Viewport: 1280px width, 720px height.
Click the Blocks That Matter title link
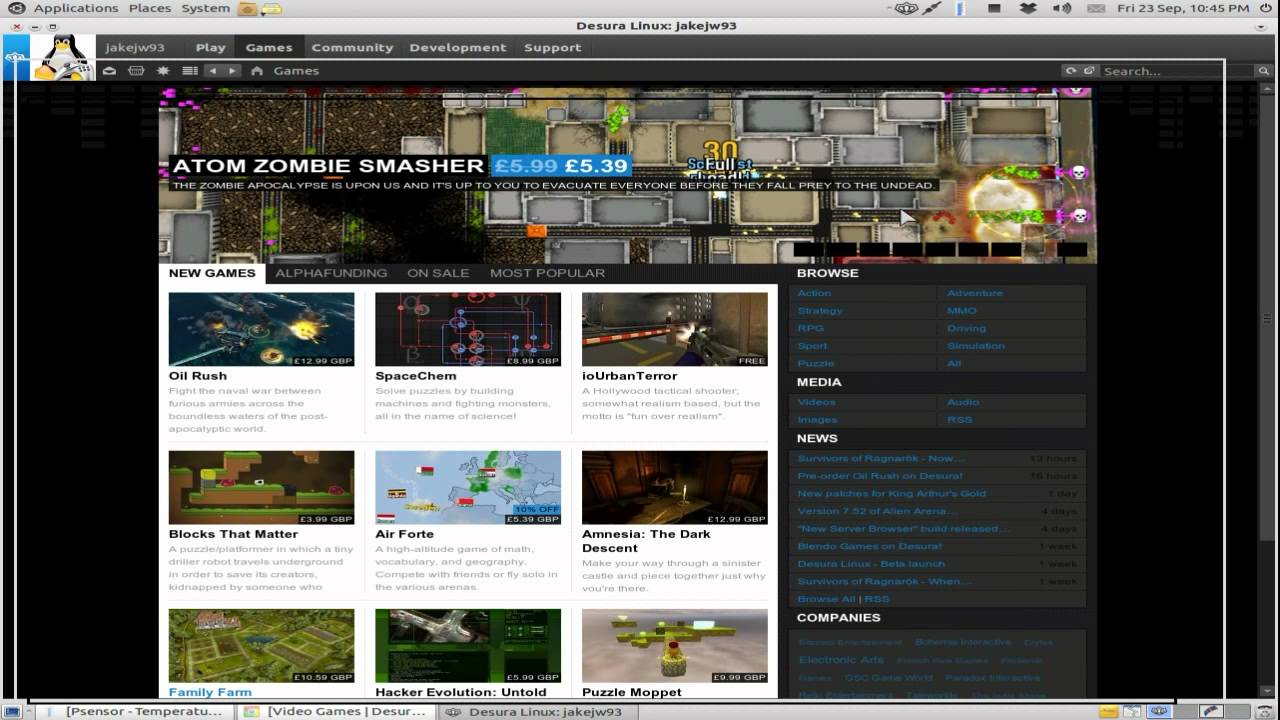click(233, 534)
